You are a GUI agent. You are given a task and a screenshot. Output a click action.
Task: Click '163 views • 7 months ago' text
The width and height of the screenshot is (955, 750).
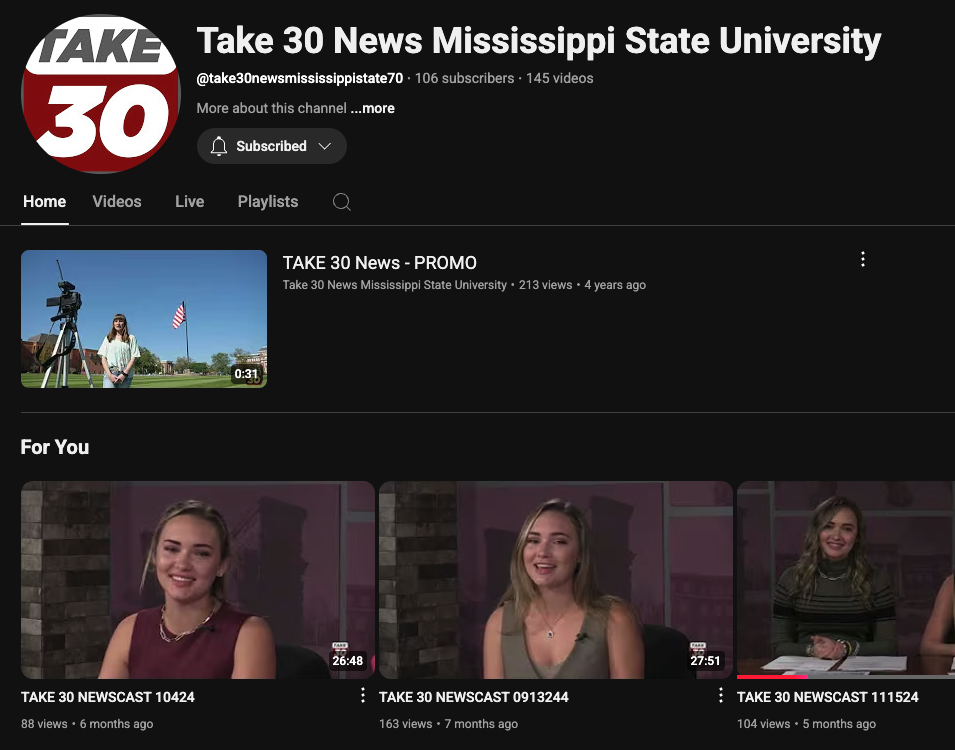pyautogui.click(x=448, y=724)
